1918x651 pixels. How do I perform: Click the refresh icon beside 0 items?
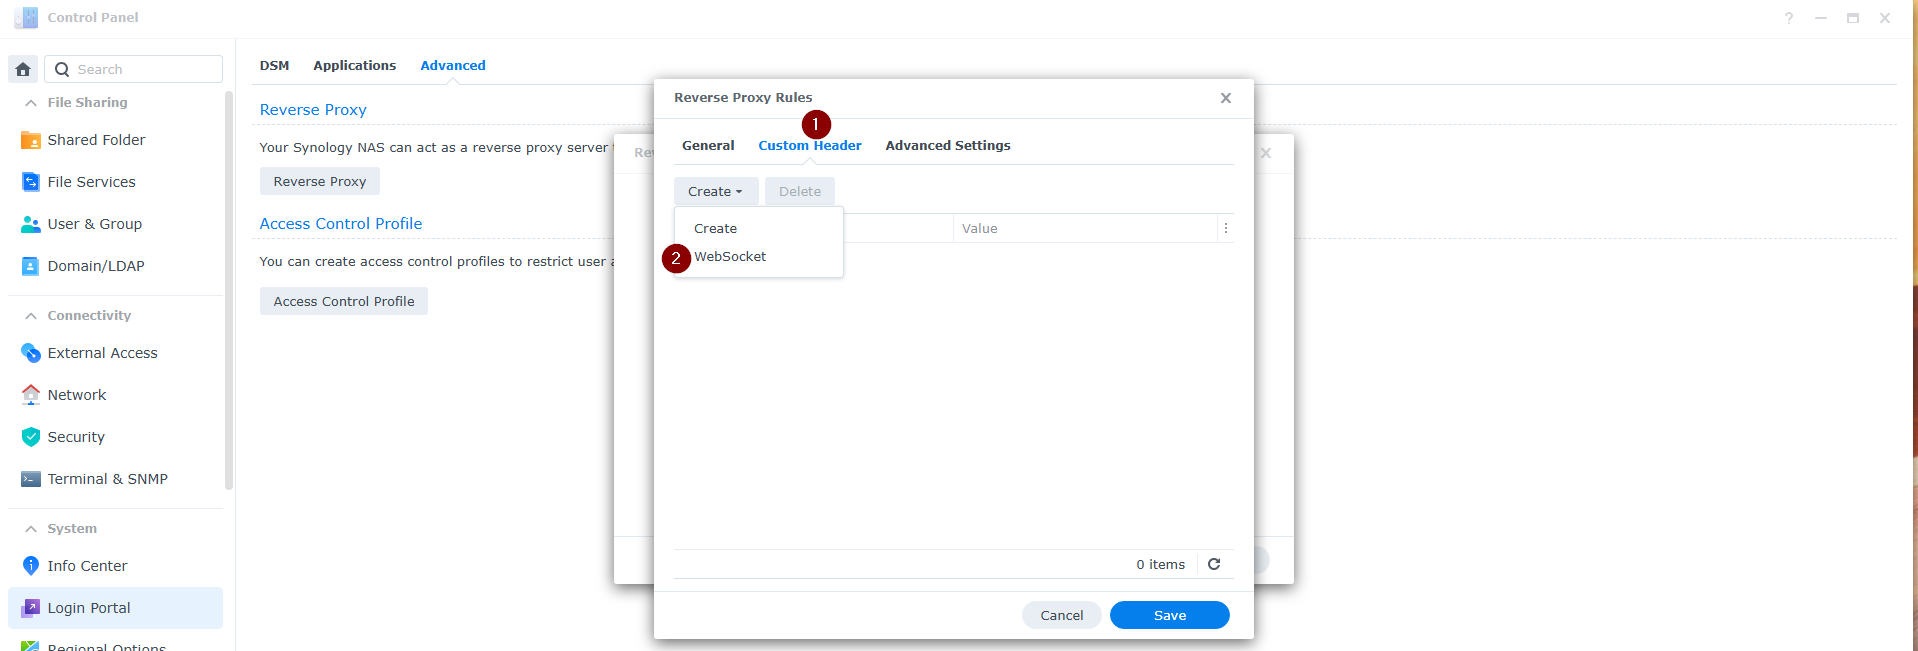[x=1214, y=564]
